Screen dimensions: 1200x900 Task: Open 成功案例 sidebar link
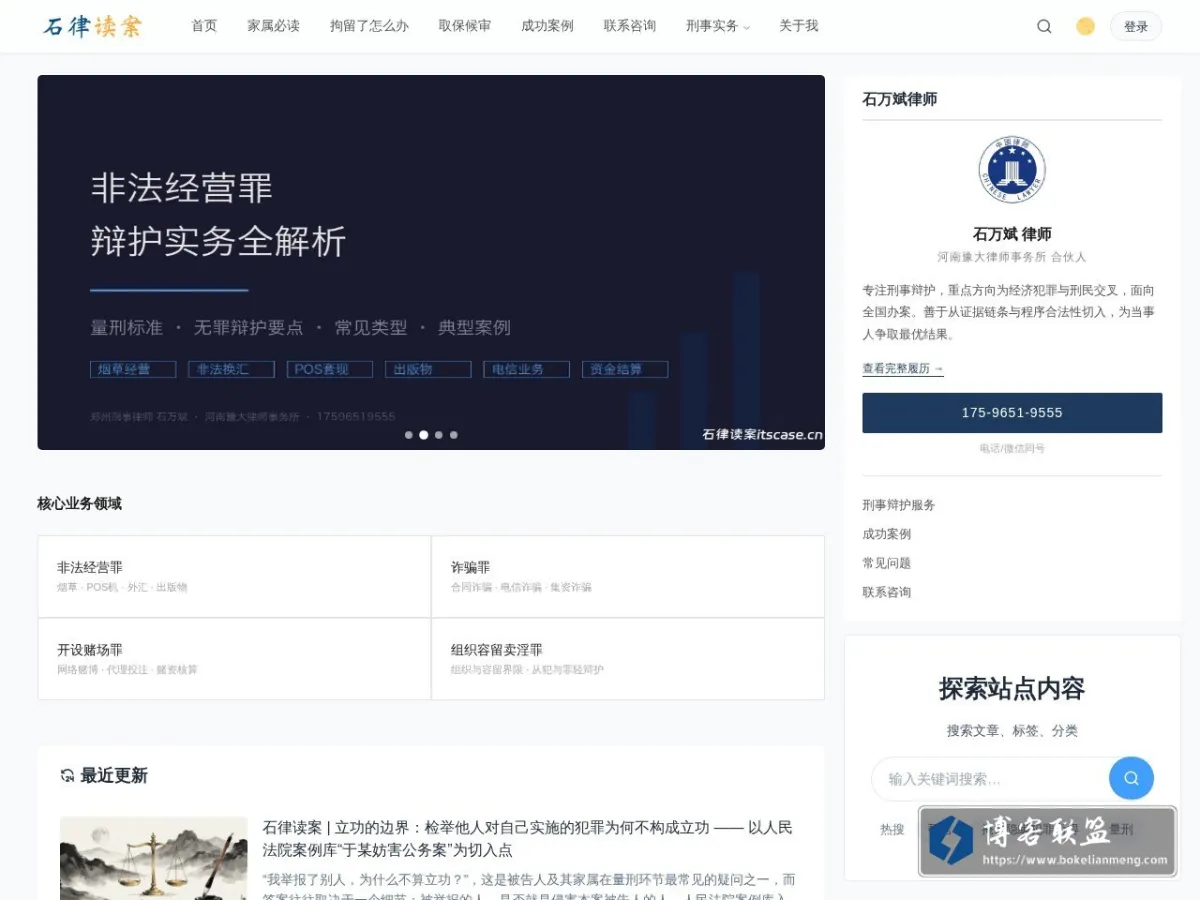tap(887, 534)
